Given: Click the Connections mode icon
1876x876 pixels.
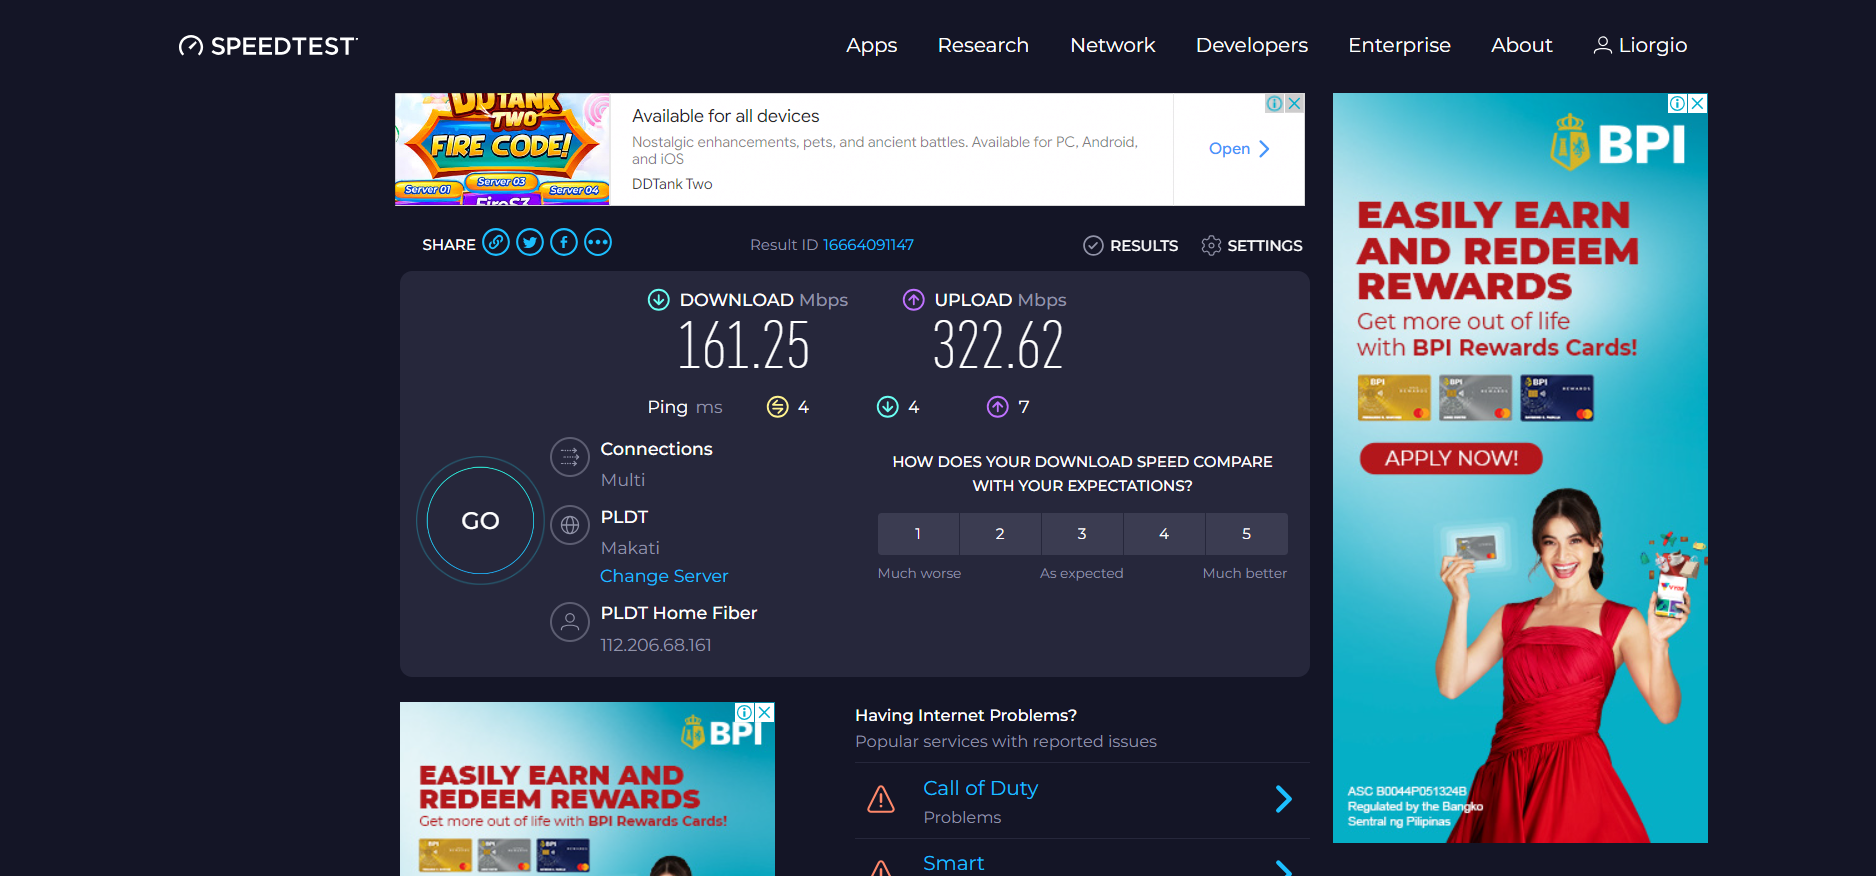Looking at the screenshot, I should [x=570, y=457].
